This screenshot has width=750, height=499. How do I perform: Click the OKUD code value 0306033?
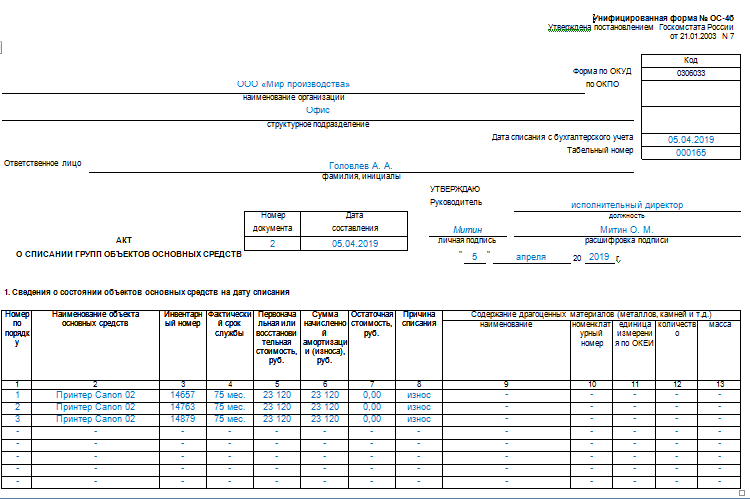pos(691,73)
